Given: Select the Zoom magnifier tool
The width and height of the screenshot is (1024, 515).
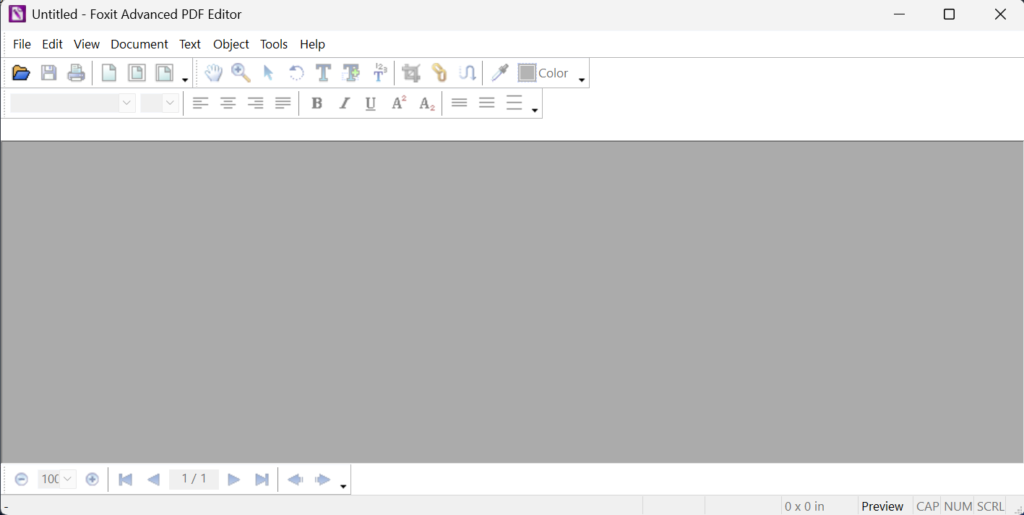Looking at the screenshot, I should (x=241, y=72).
